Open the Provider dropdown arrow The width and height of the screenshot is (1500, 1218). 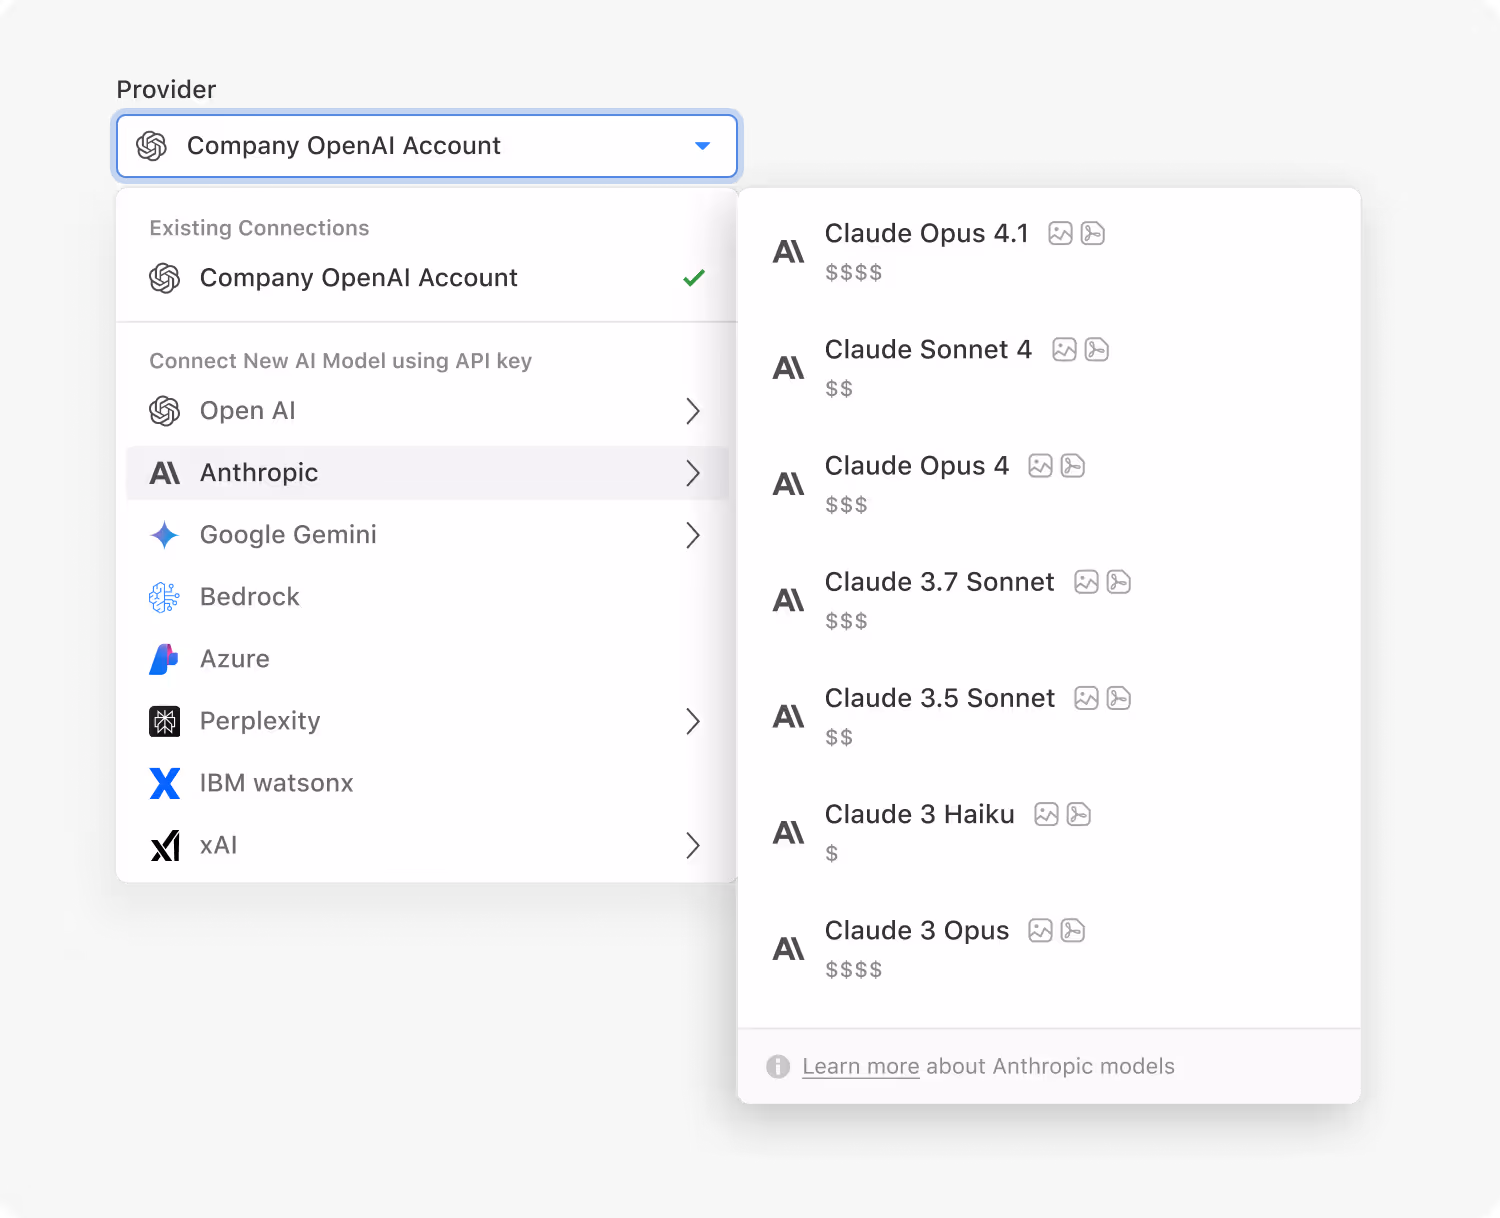point(702,146)
